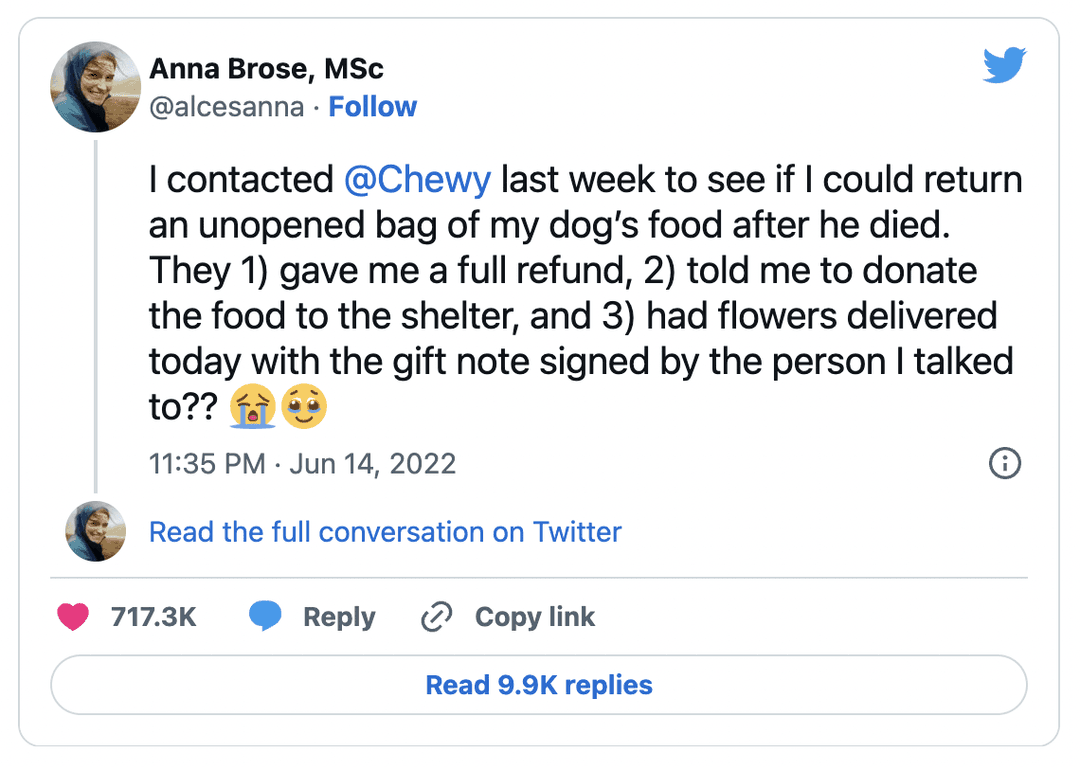Open Anna Brose's large profile avatar

click(x=95, y=87)
